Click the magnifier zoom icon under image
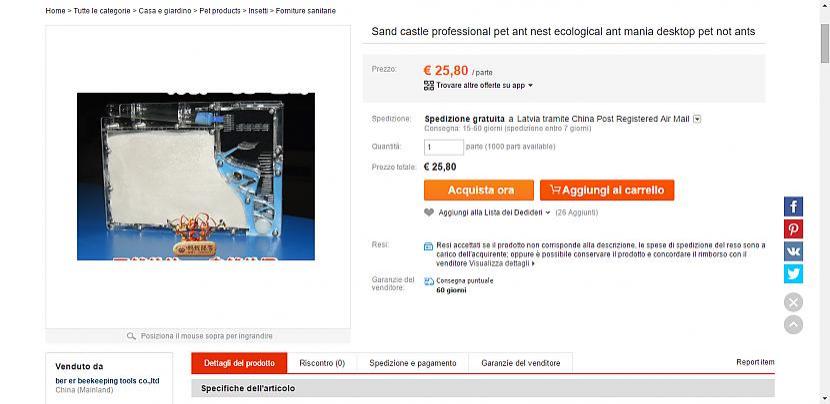The image size is (830, 404). [x=131, y=336]
